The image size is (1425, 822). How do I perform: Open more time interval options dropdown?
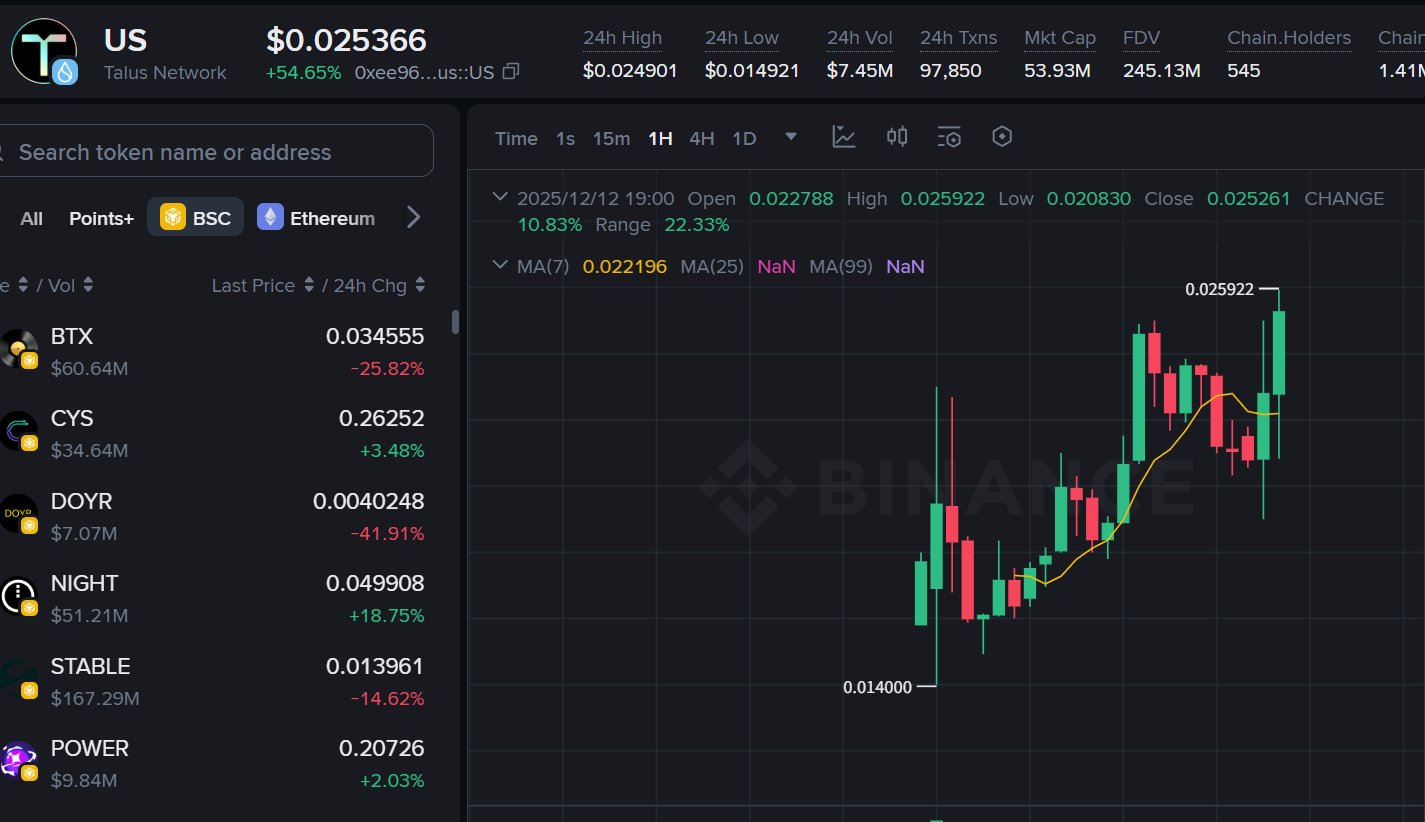click(x=791, y=137)
